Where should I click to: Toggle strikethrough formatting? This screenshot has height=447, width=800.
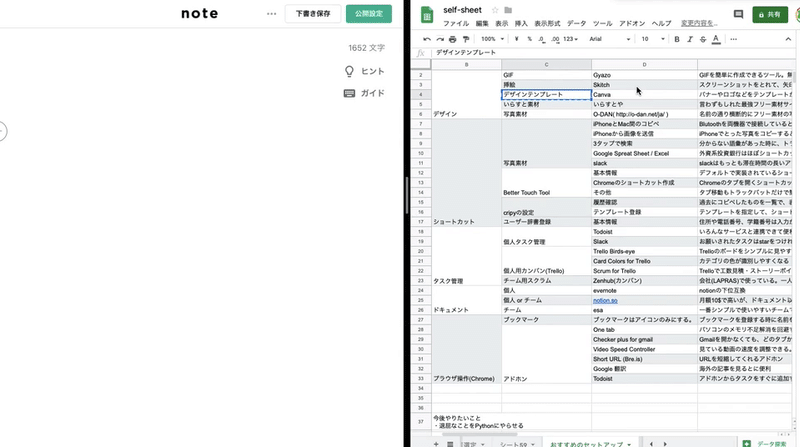point(703,39)
